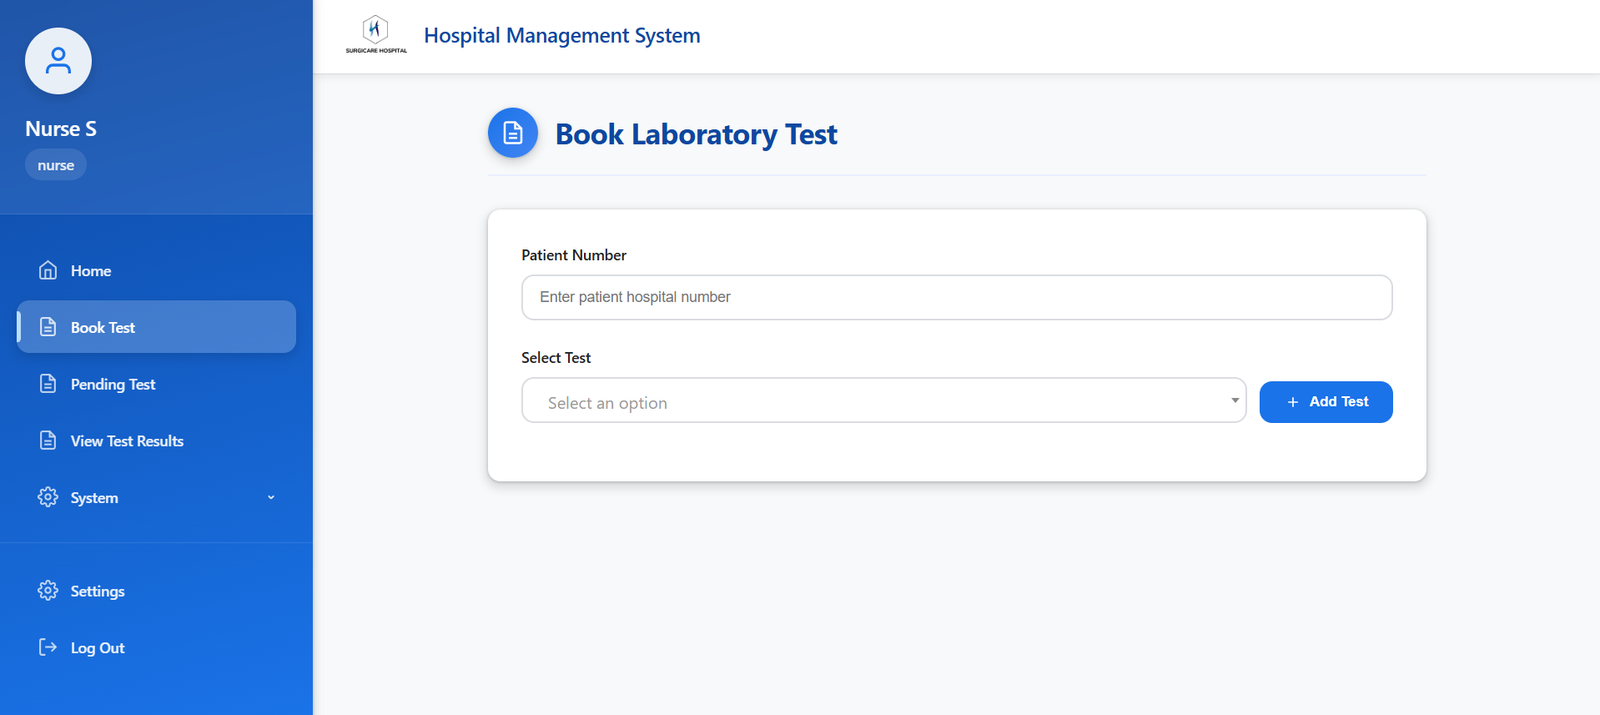
Task: Go to View Test Results
Action: pyautogui.click(x=127, y=441)
